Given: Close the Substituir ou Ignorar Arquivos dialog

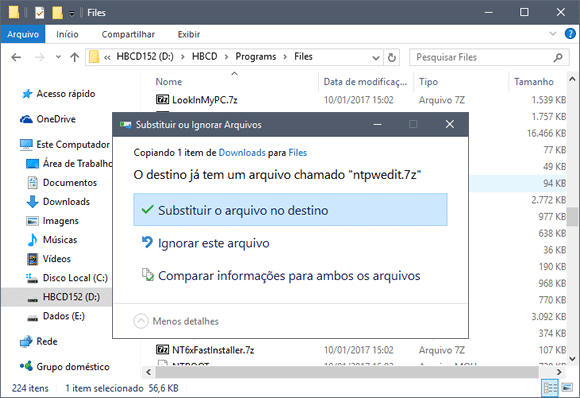Looking at the screenshot, I should pos(449,125).
